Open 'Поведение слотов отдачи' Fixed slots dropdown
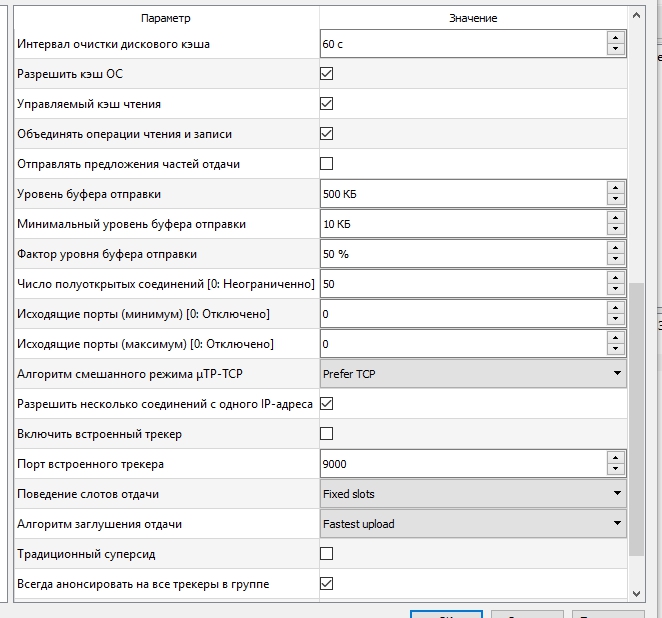 point(473,493)
